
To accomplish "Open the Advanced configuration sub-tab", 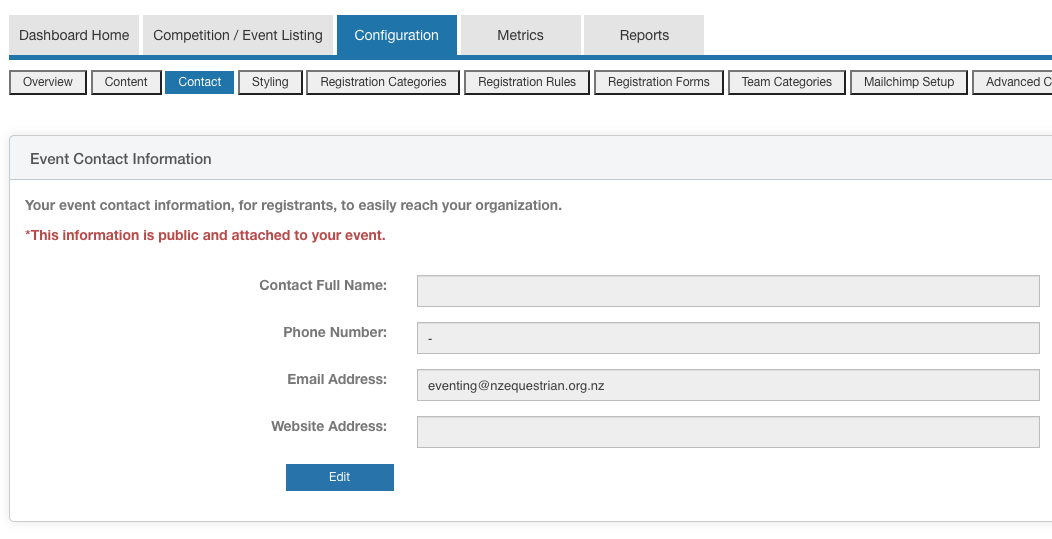I will pos(1016,82).
